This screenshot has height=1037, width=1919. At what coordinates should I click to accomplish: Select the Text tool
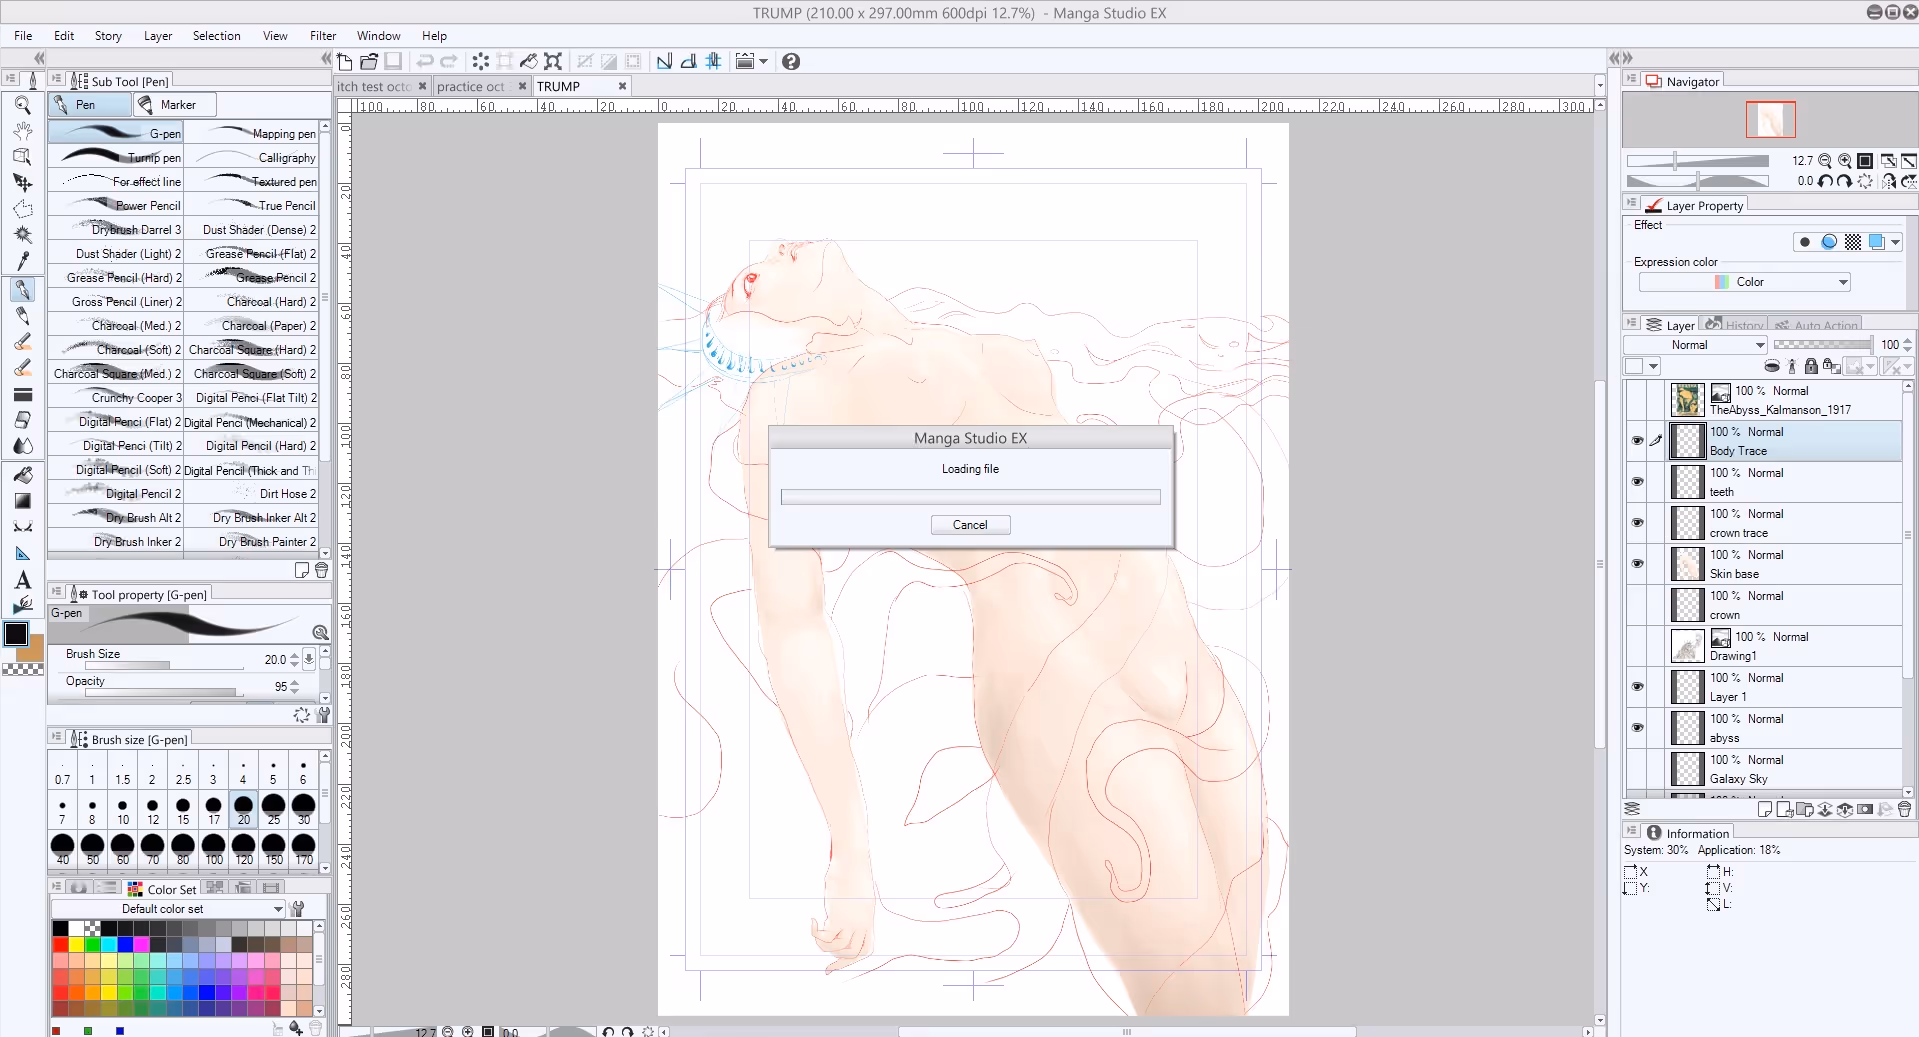pos(23,580)
